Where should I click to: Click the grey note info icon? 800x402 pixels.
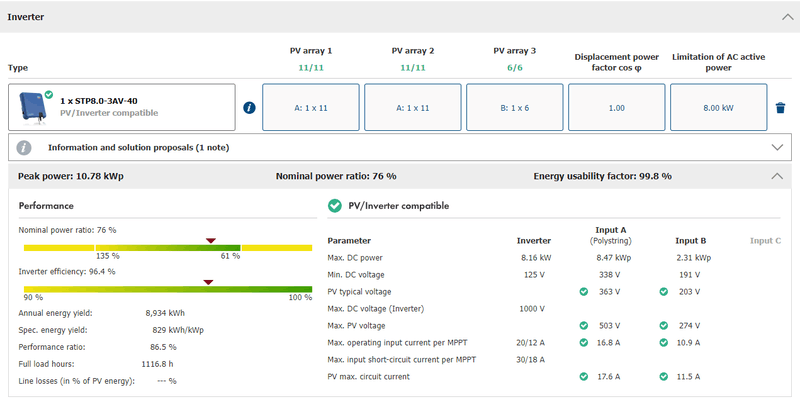25,147
